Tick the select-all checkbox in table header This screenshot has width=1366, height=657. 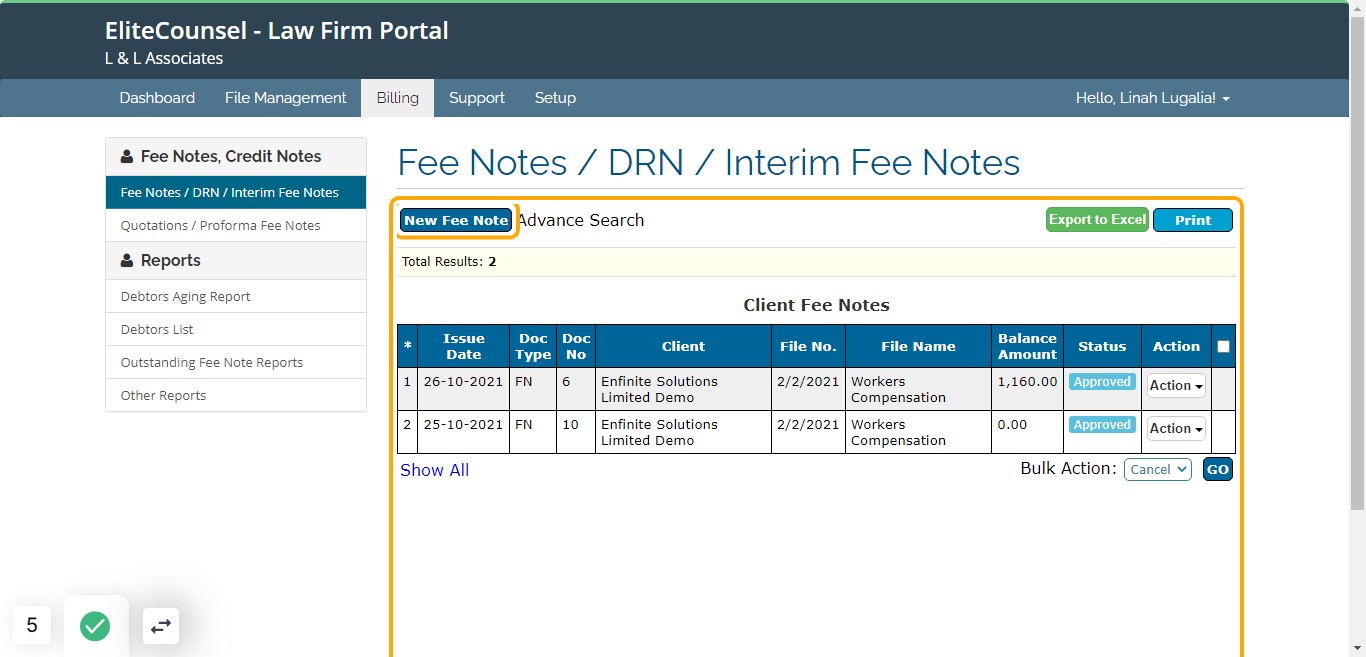[1223, 347]
